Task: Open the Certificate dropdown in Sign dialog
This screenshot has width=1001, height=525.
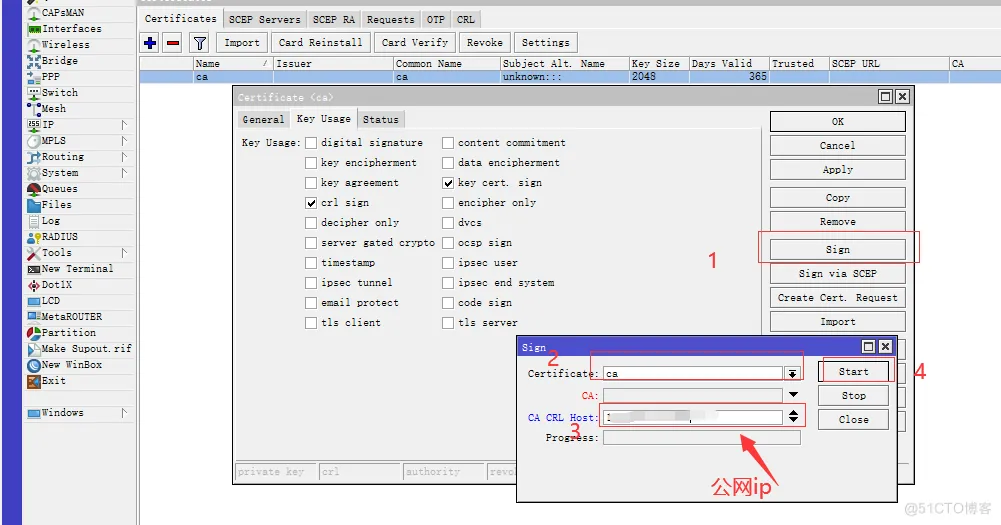Action: [x=792, y=374]
